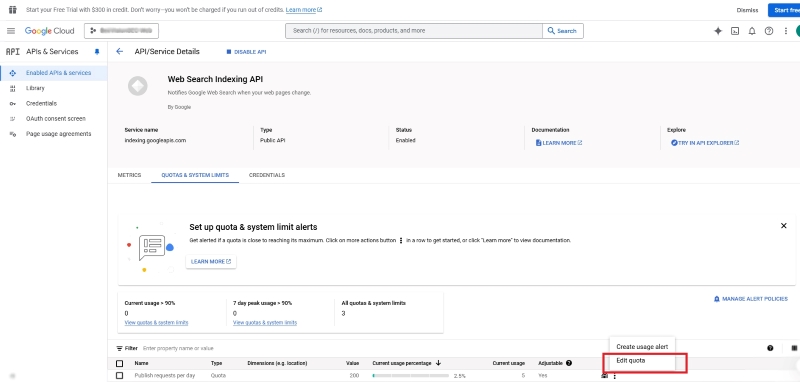Switch to the Metrics tab
Viewport: 800px width, 382px height.
click(x=129, y=175)
